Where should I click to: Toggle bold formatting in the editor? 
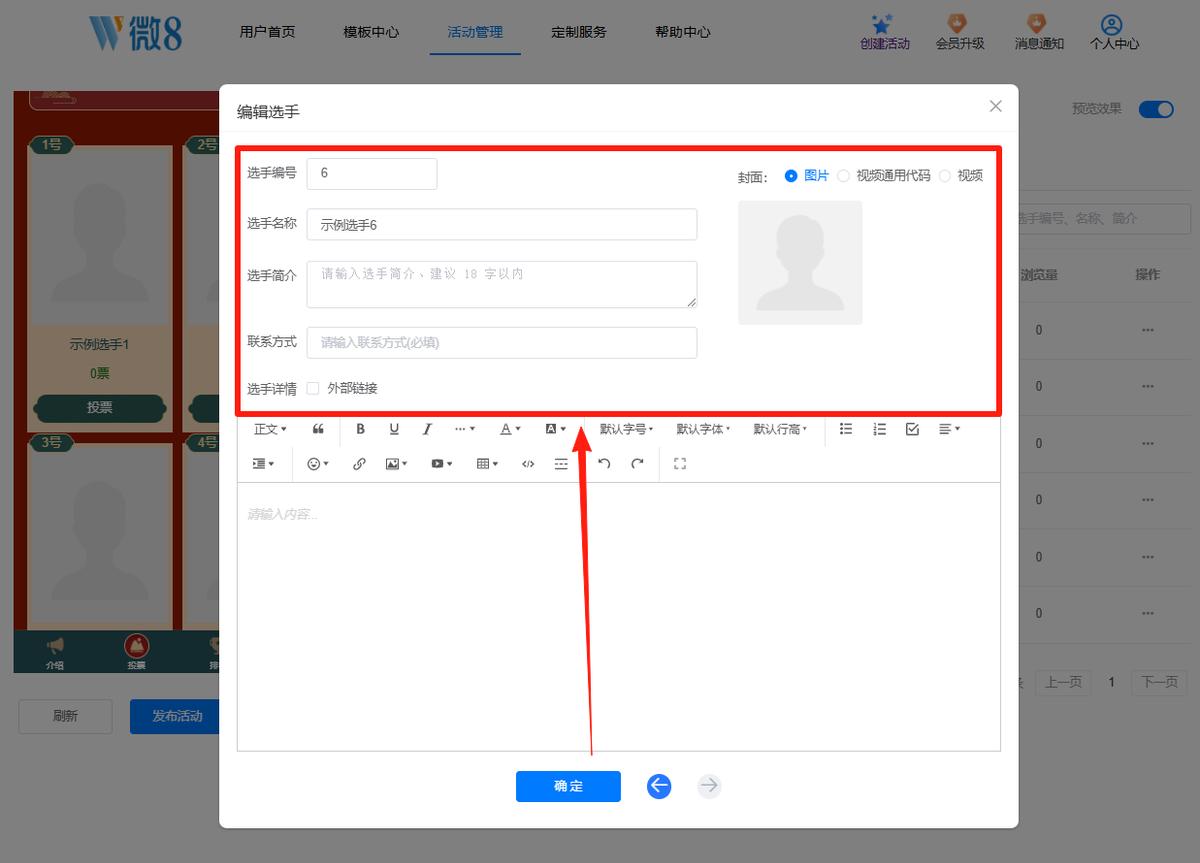tap(360, 429)
